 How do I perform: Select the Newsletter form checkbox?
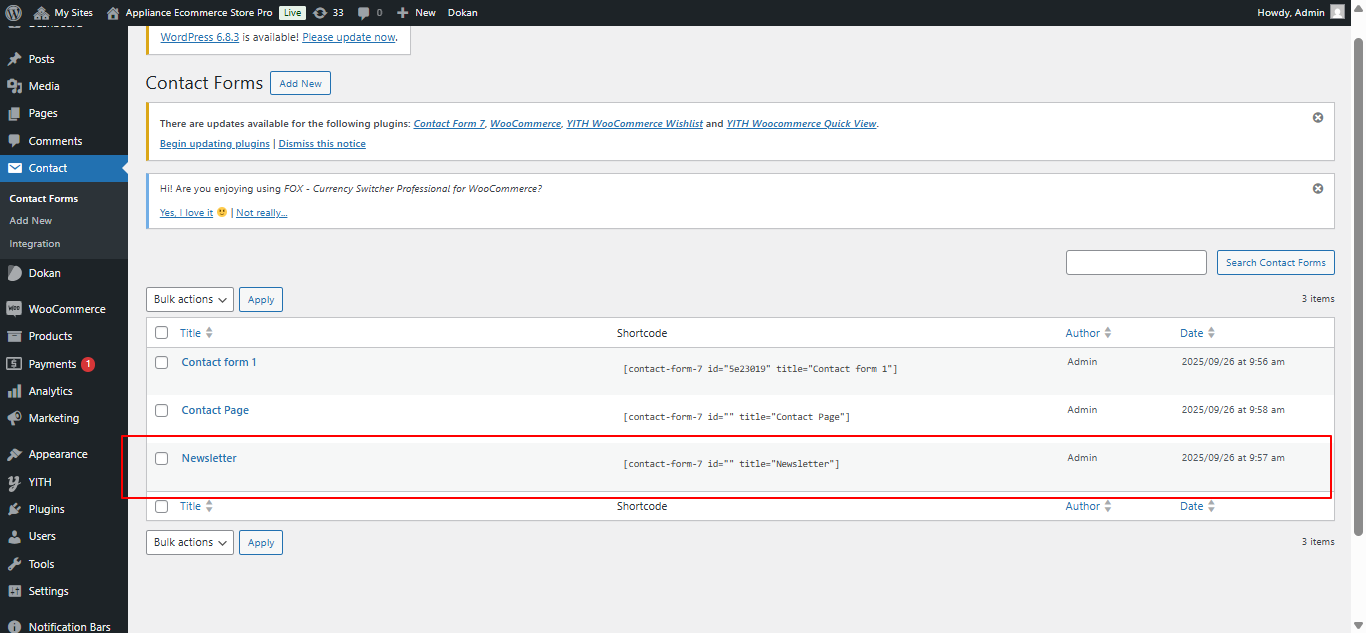162,459
